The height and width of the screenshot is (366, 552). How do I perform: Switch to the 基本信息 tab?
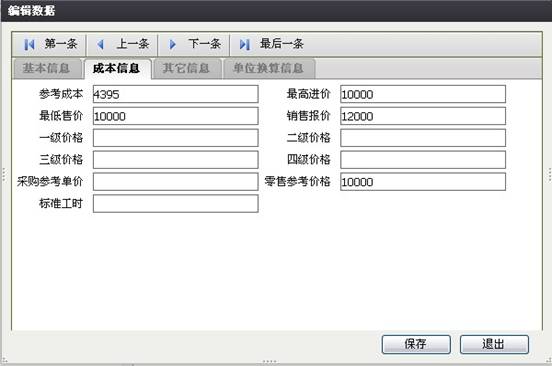(x=47, y=68)
